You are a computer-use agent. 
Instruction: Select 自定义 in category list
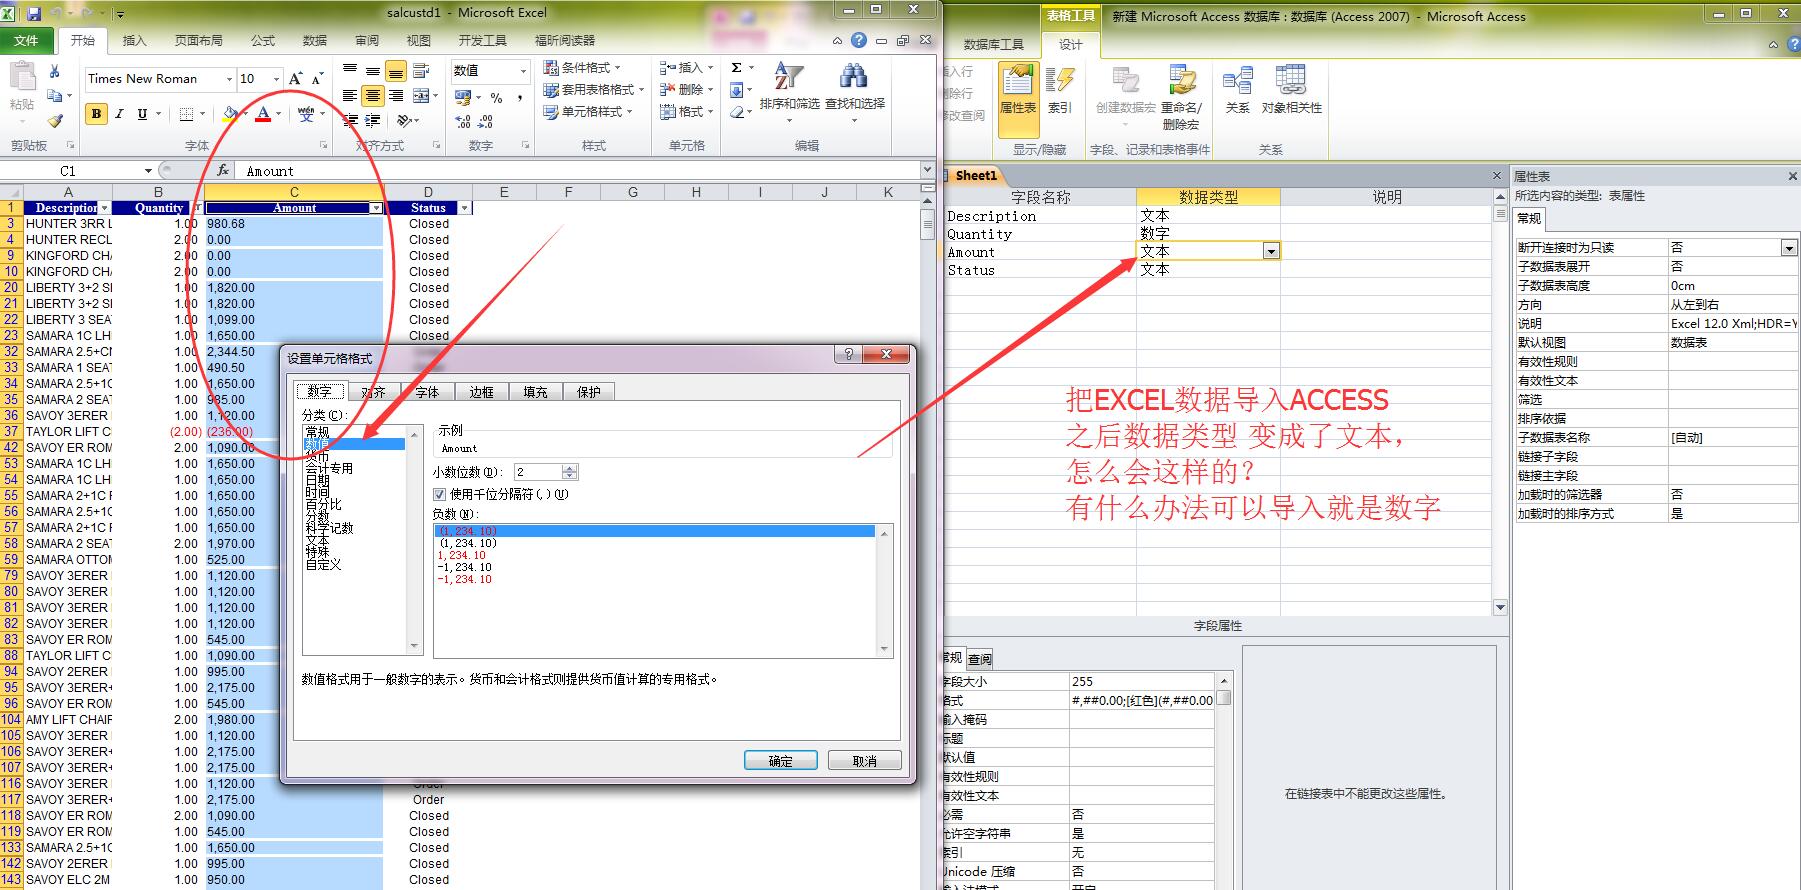pos(323,564)
